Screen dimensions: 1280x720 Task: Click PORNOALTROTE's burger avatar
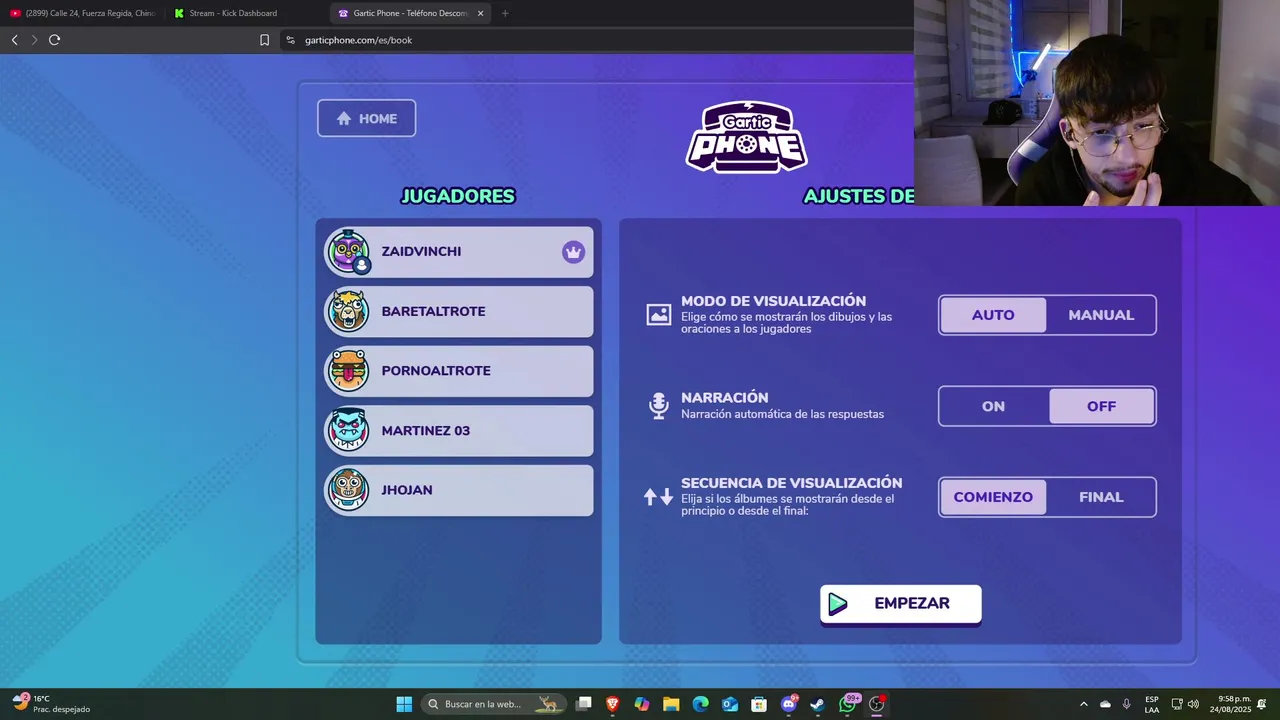tap(348, 371)
